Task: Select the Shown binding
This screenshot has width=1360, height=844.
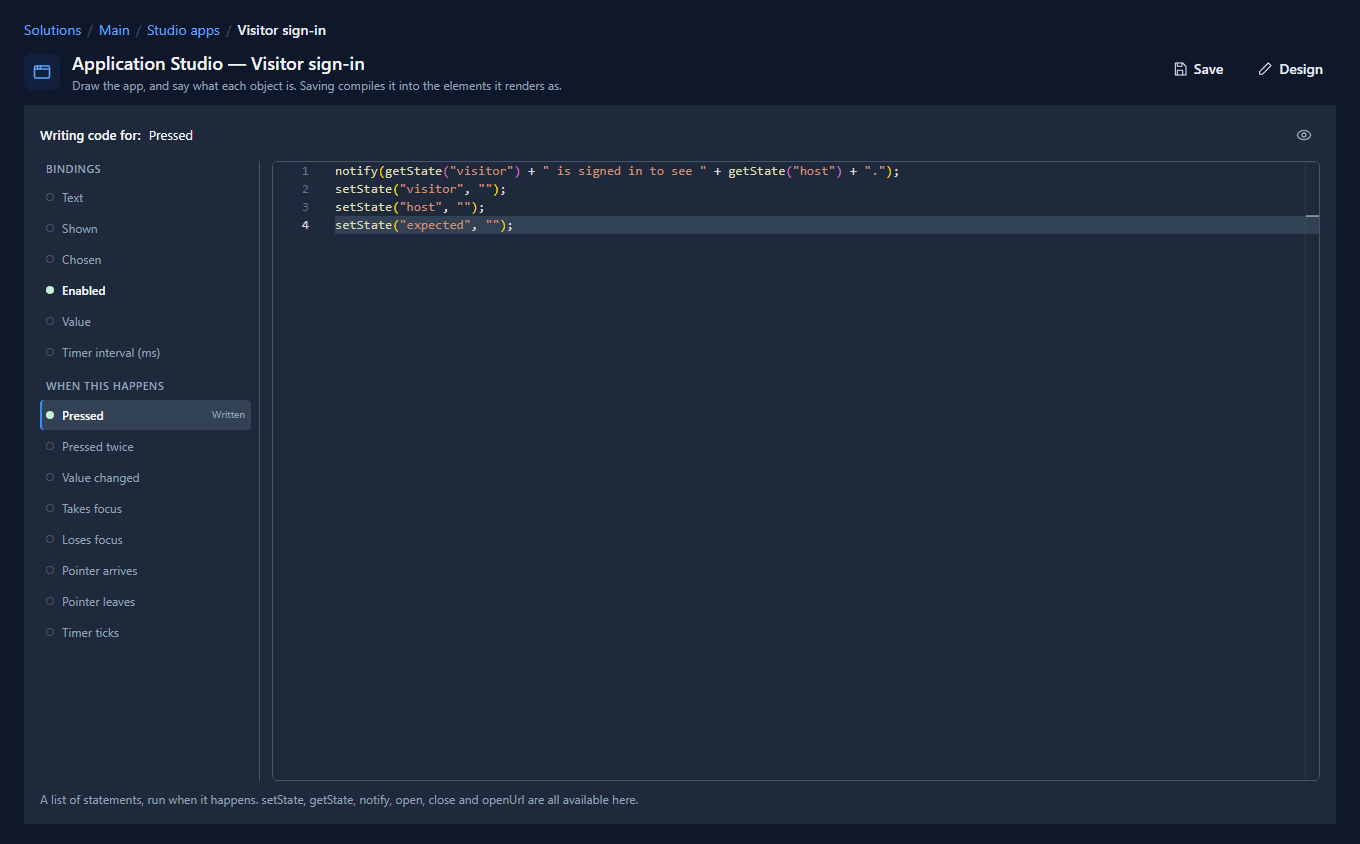Action: pos(145,229)
